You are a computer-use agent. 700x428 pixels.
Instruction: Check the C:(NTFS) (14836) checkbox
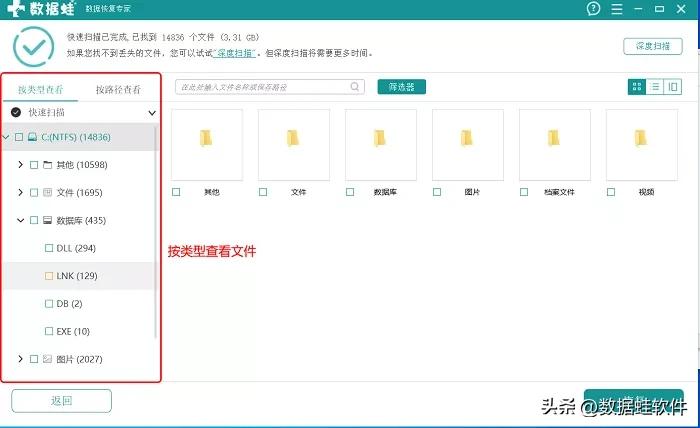tap(19, 137)
